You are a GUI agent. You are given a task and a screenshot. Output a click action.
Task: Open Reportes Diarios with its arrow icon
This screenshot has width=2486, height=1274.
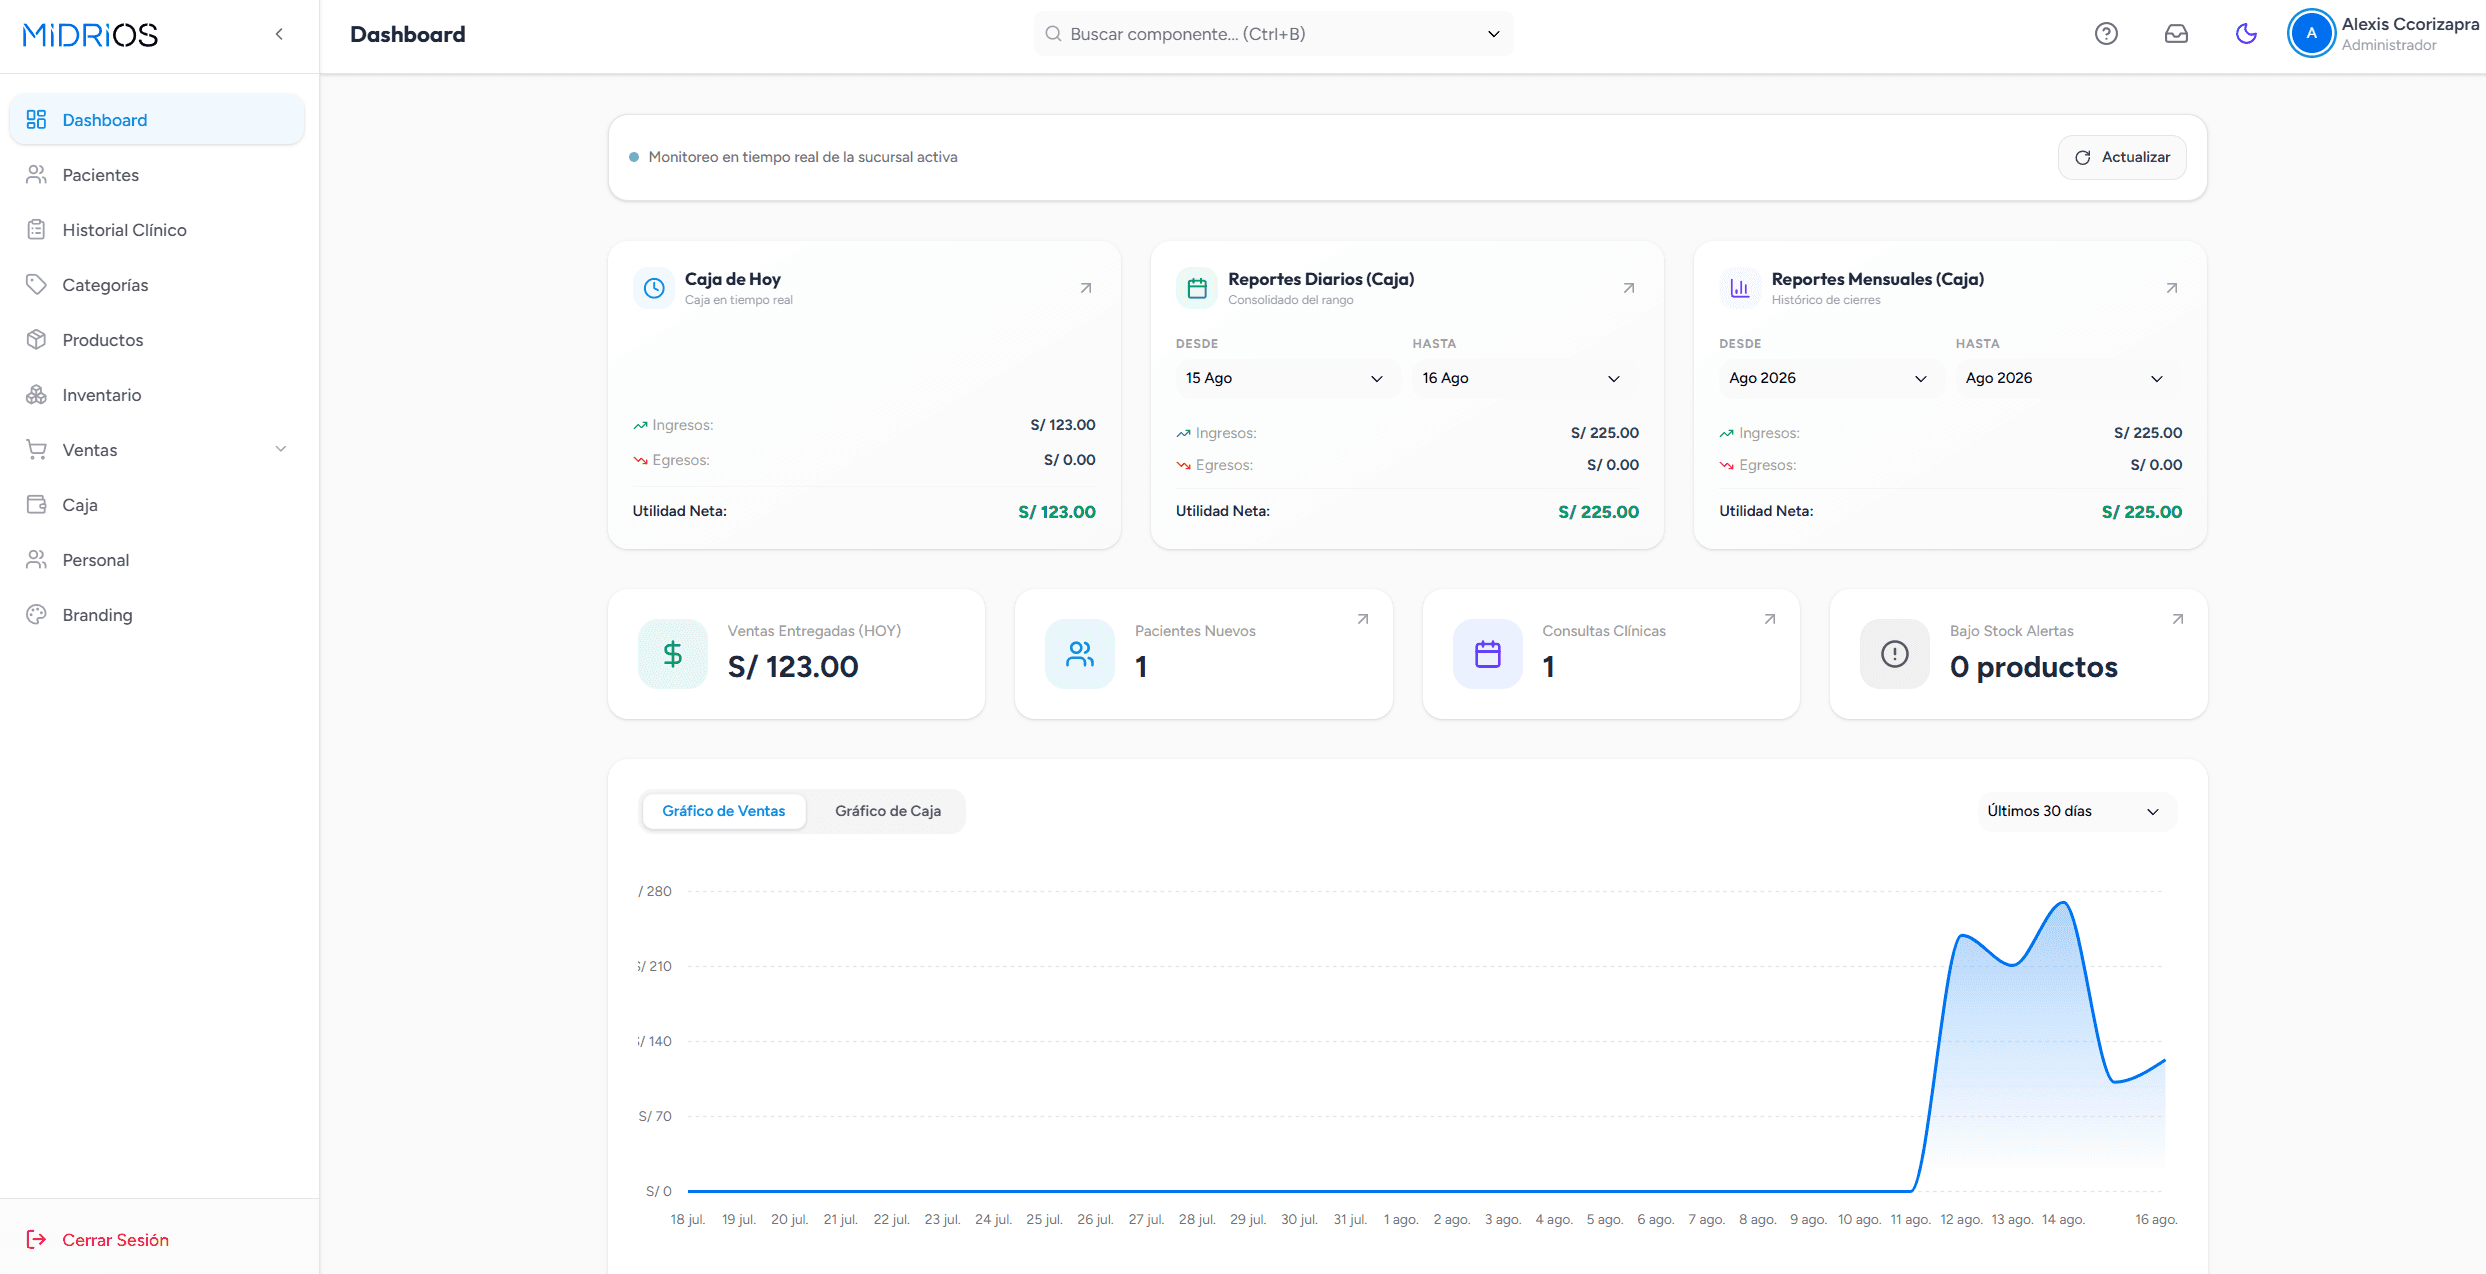point(1628,288)
